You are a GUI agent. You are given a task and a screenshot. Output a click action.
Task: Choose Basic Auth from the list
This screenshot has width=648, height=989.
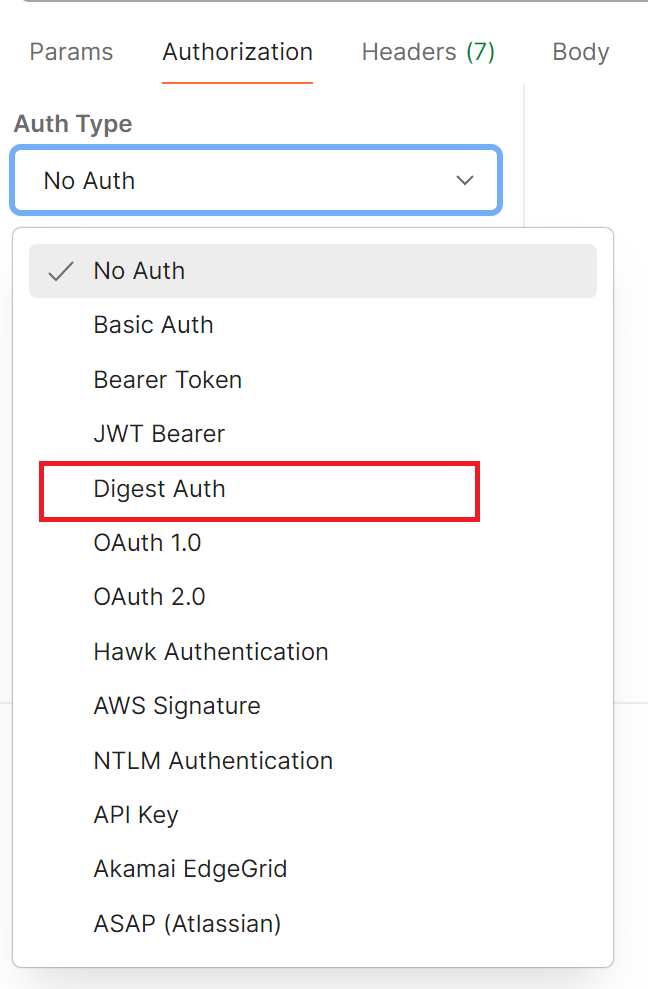coord(153,325)
